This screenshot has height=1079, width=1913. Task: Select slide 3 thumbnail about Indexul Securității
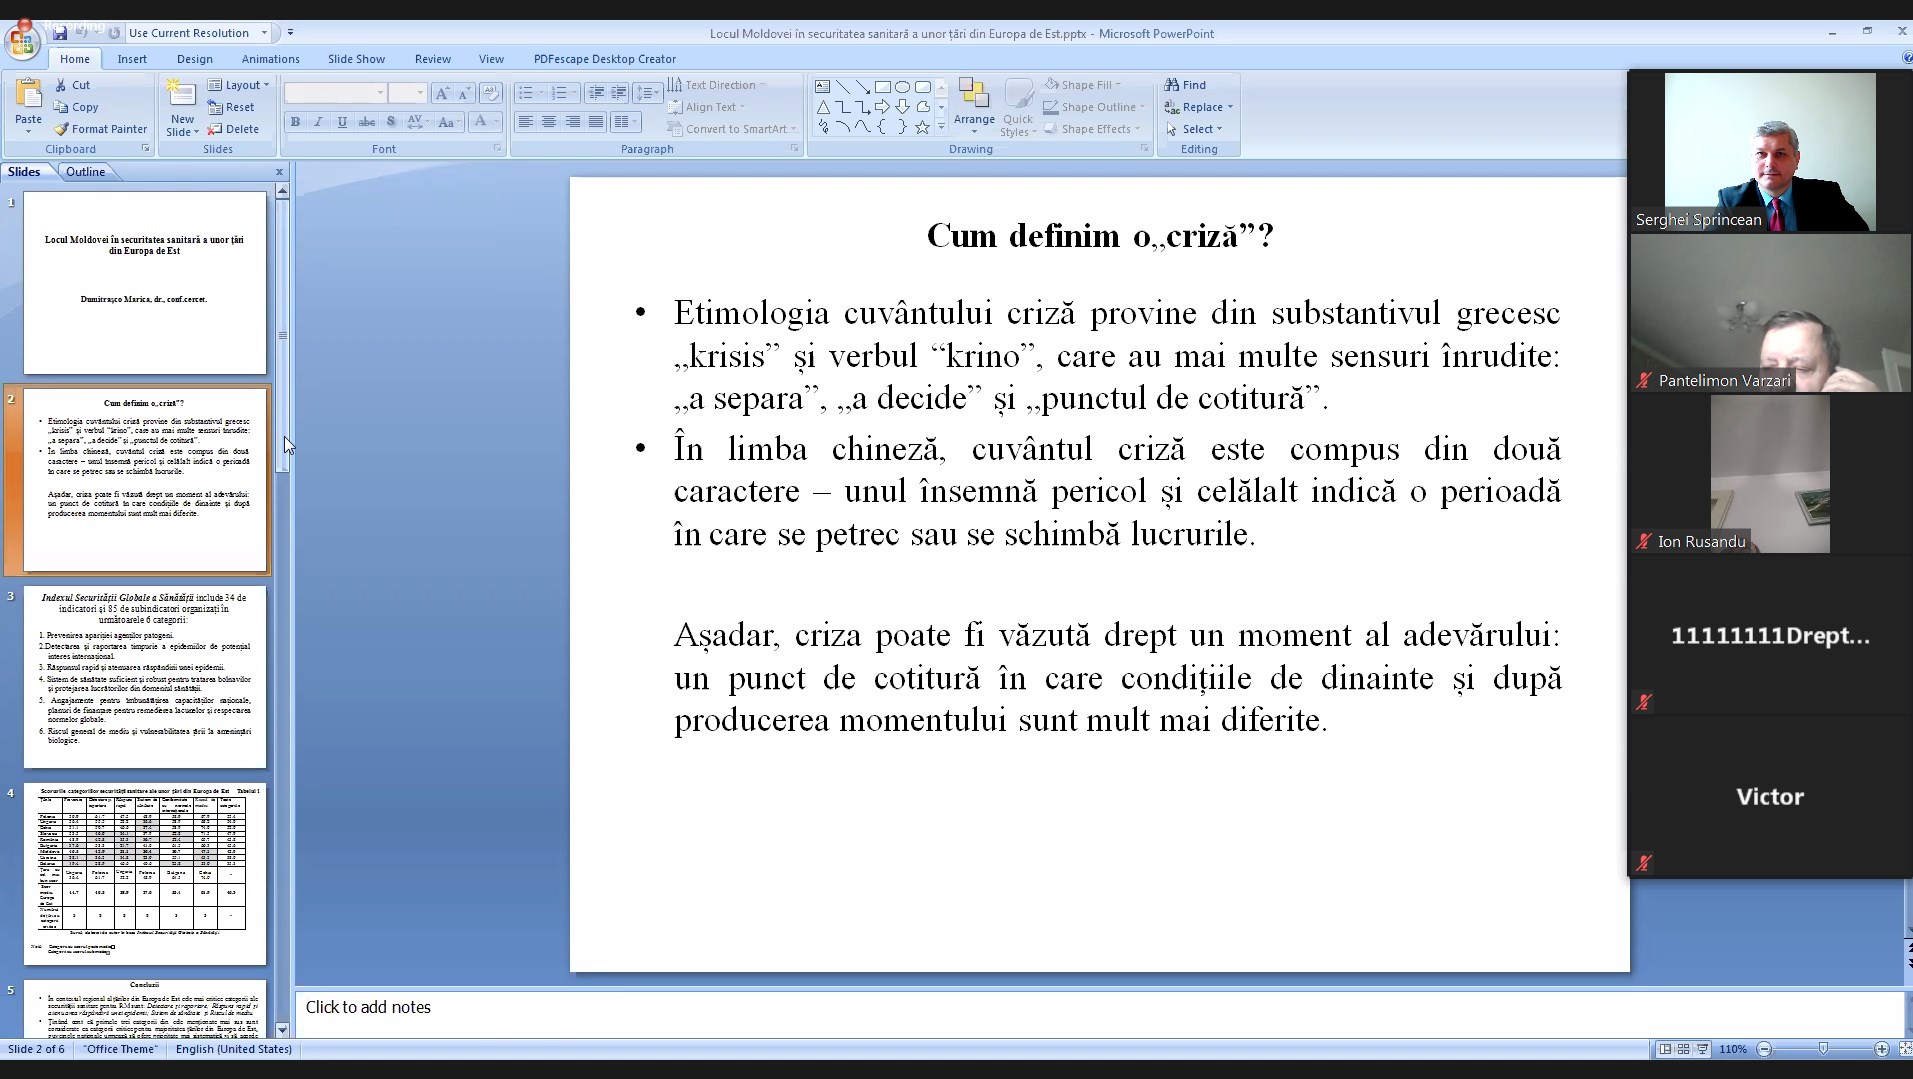click(x=145, y=677)
